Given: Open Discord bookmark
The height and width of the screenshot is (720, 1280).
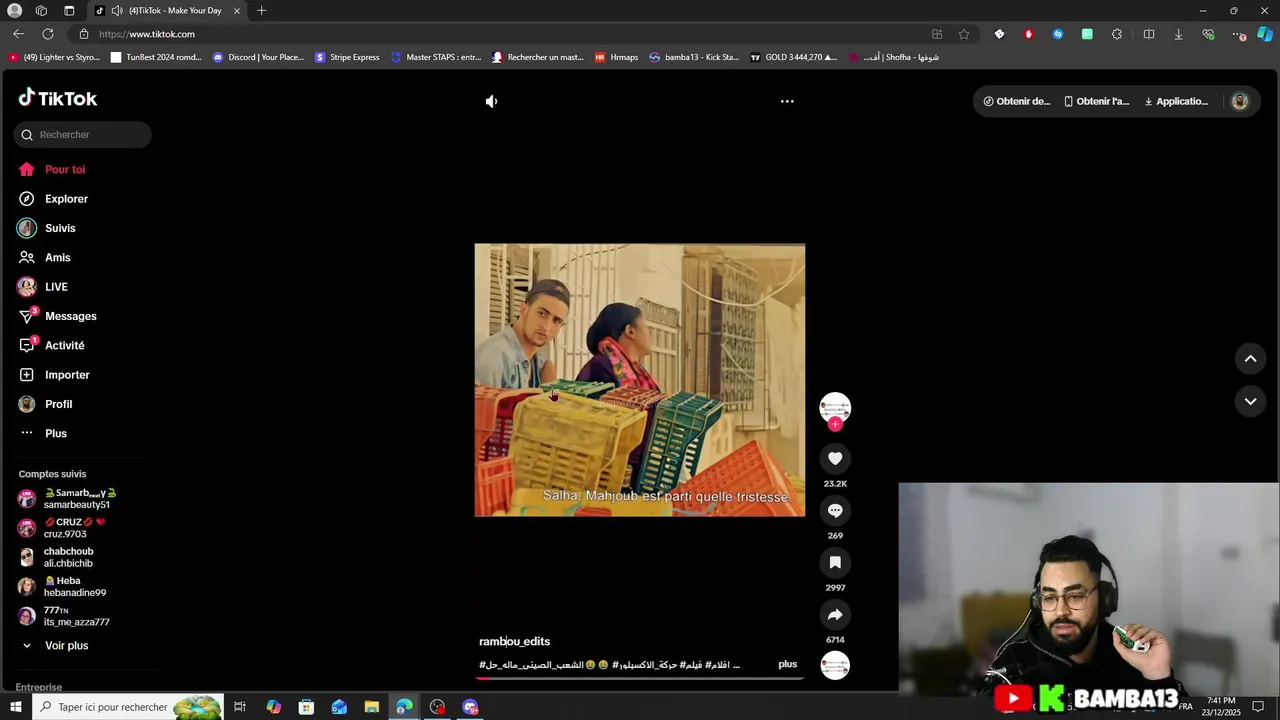Looking at the screenshot, I should [x=258, y=57].
